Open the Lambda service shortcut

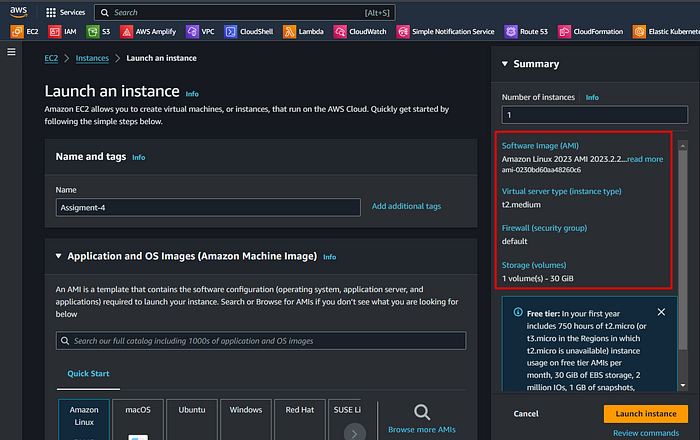pyautogui.click(x=303, y=32)
